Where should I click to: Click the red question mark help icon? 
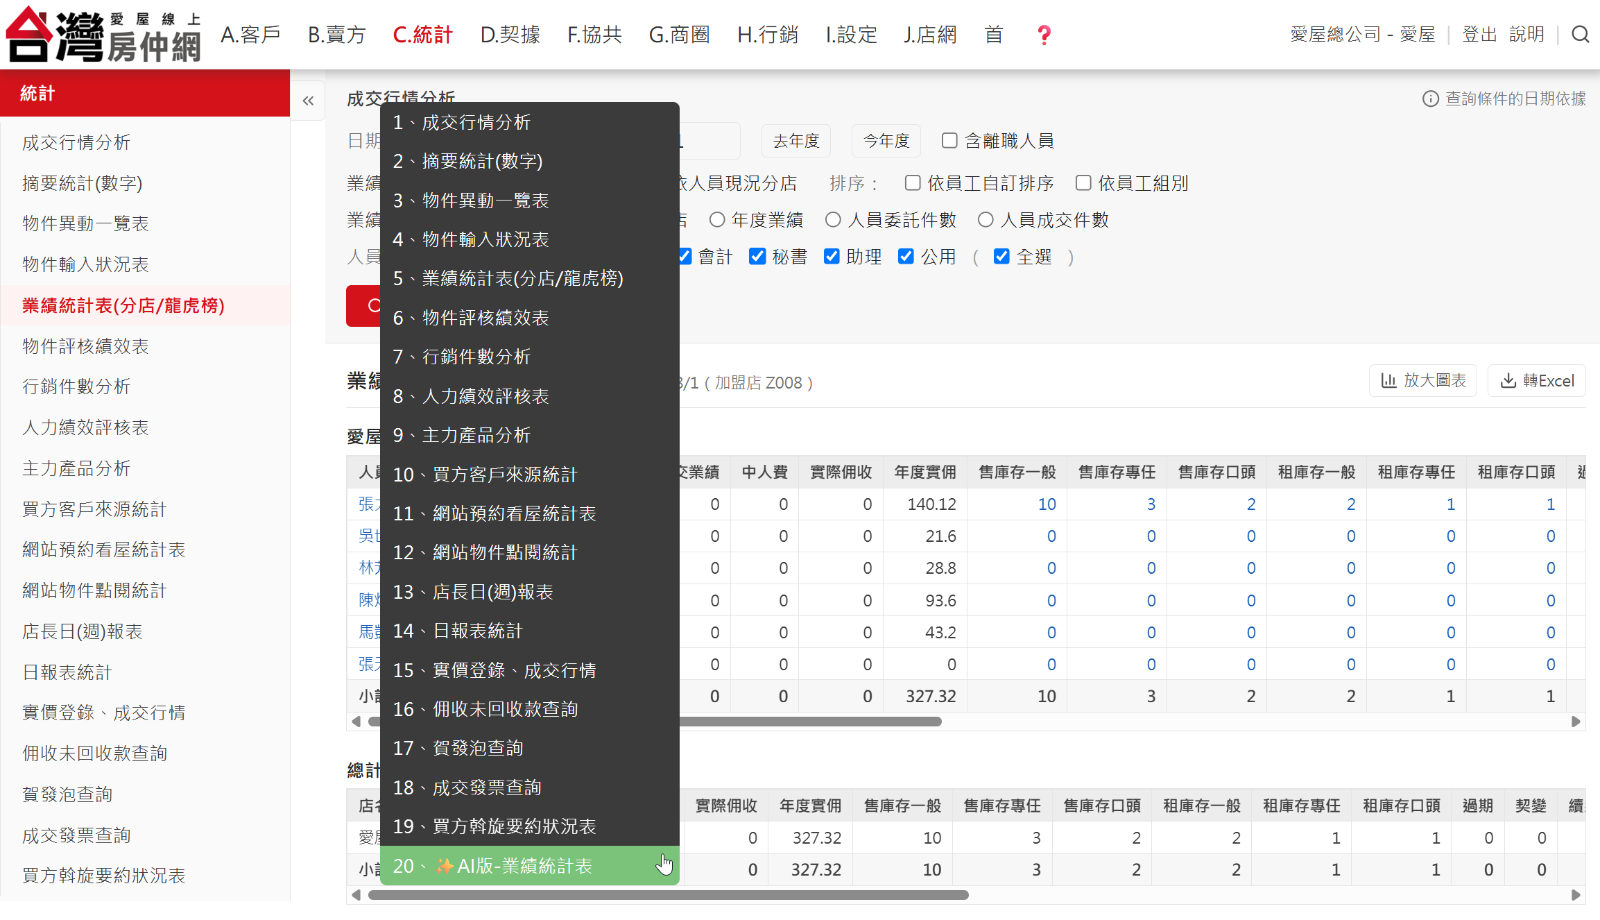(x=1044, y=35)
